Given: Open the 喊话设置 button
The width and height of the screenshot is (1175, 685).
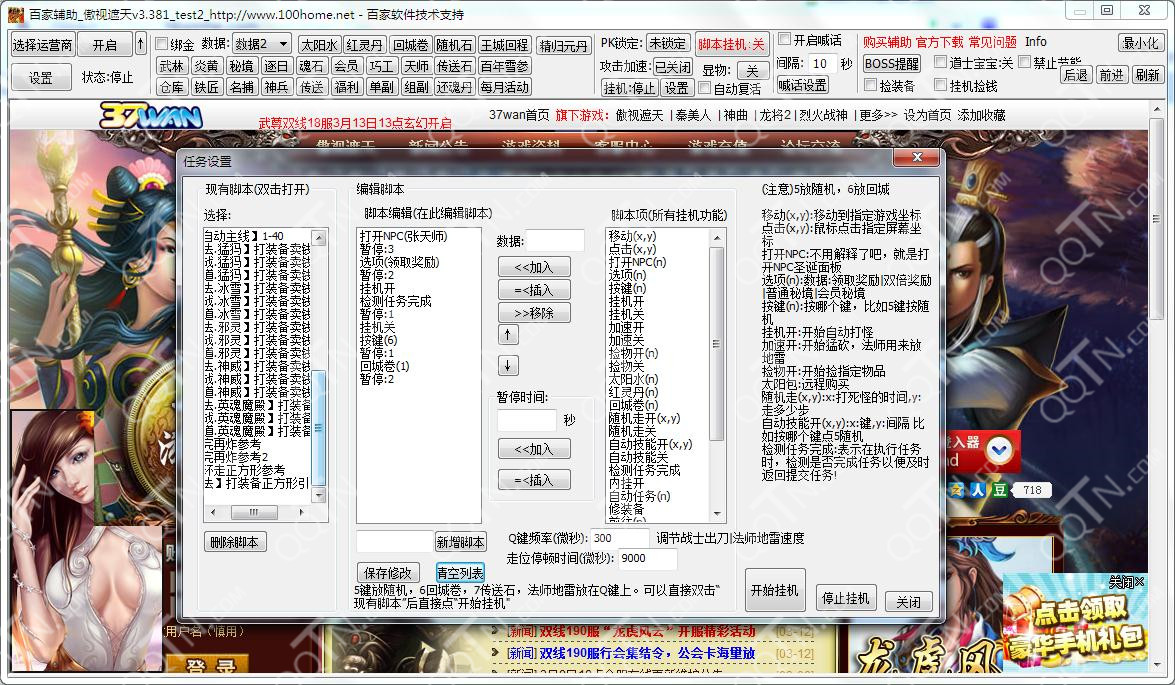Looking at the screenshot, I should click(802, 85).
